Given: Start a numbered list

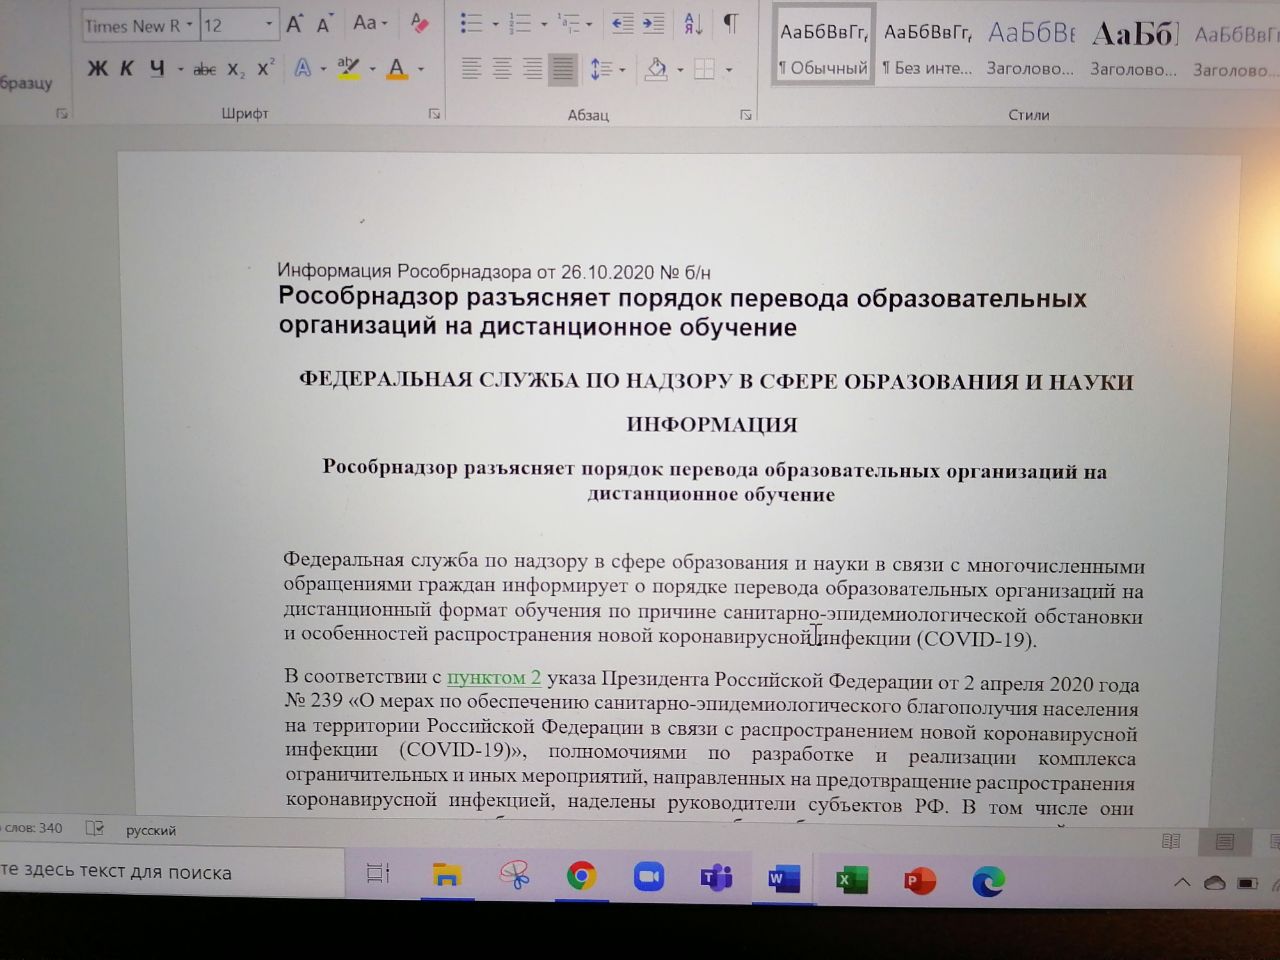Looking at the screenshot, I should pyautogui.click(x=520, y=23).
